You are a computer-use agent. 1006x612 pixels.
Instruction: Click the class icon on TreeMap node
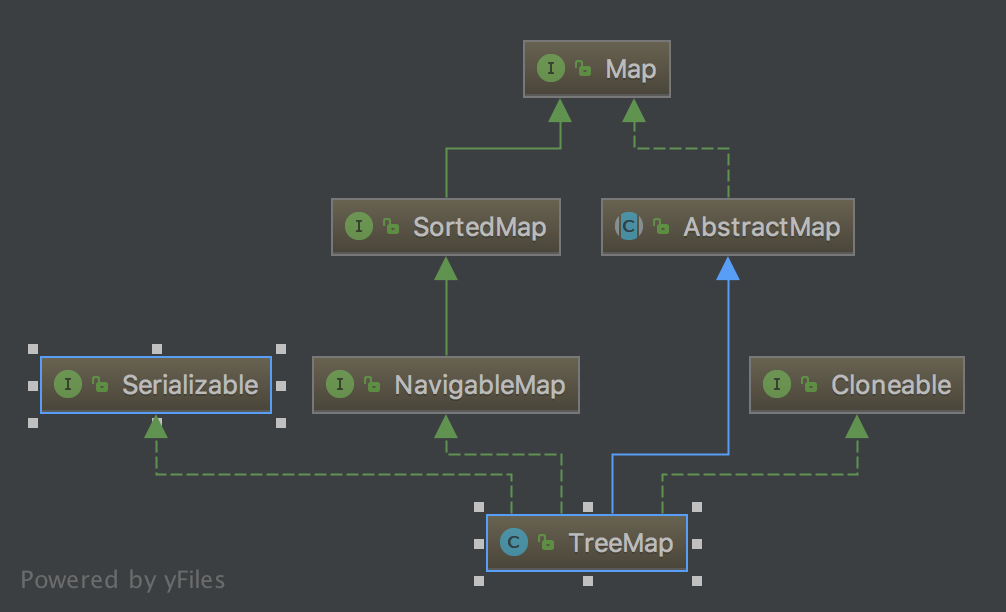tap(513, 543)
